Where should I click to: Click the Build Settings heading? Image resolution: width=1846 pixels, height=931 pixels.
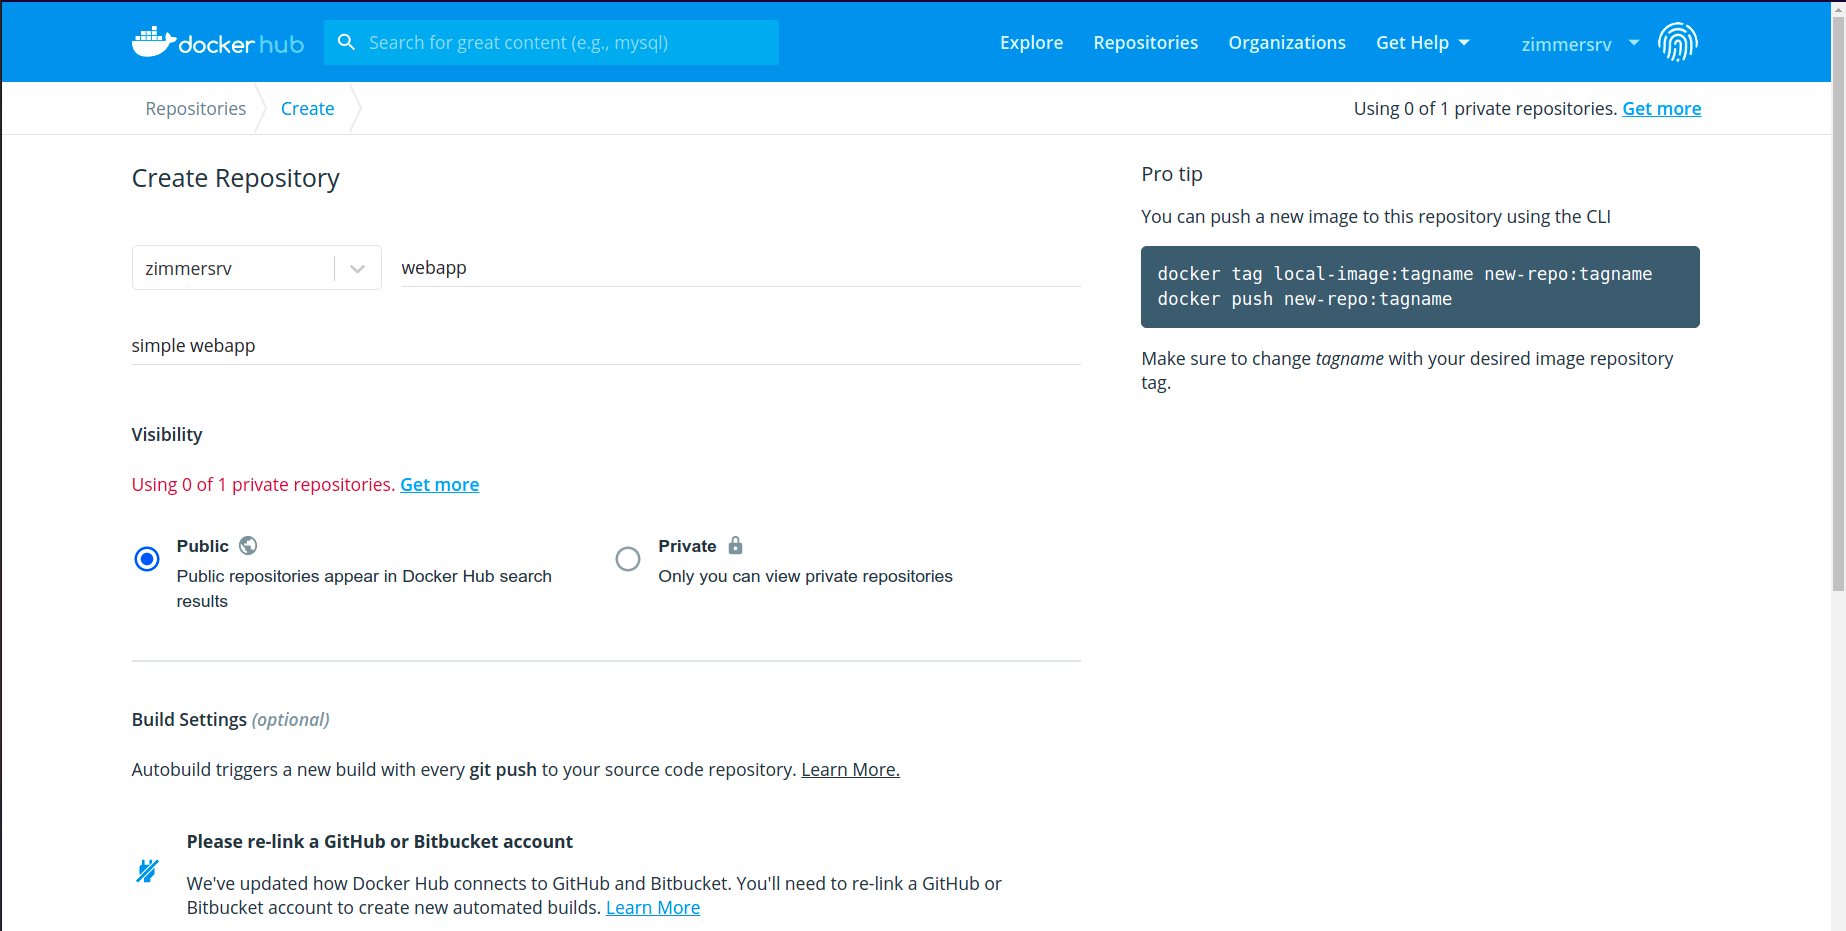click(230, 719)
